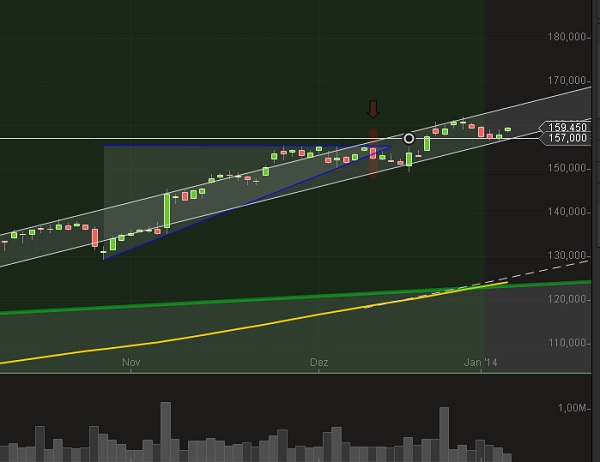Click the 140,000 price axis label
This screenshot has height=462, width=600.
pos(567,212)
